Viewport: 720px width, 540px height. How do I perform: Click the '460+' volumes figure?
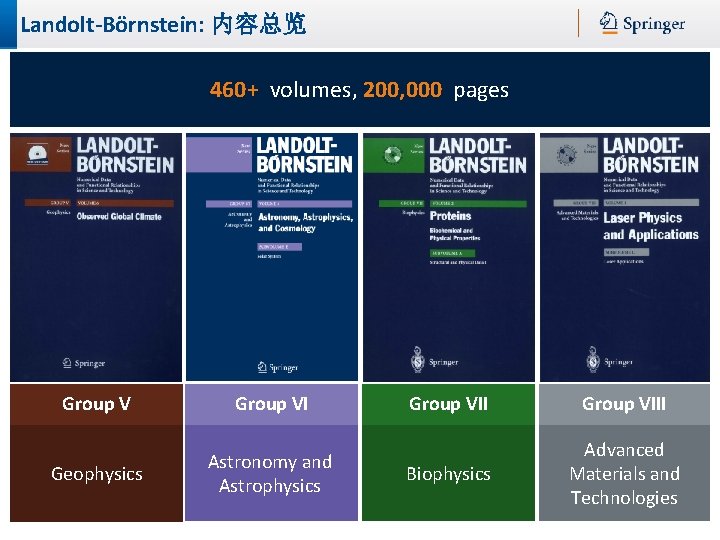[x=234, y=90]
